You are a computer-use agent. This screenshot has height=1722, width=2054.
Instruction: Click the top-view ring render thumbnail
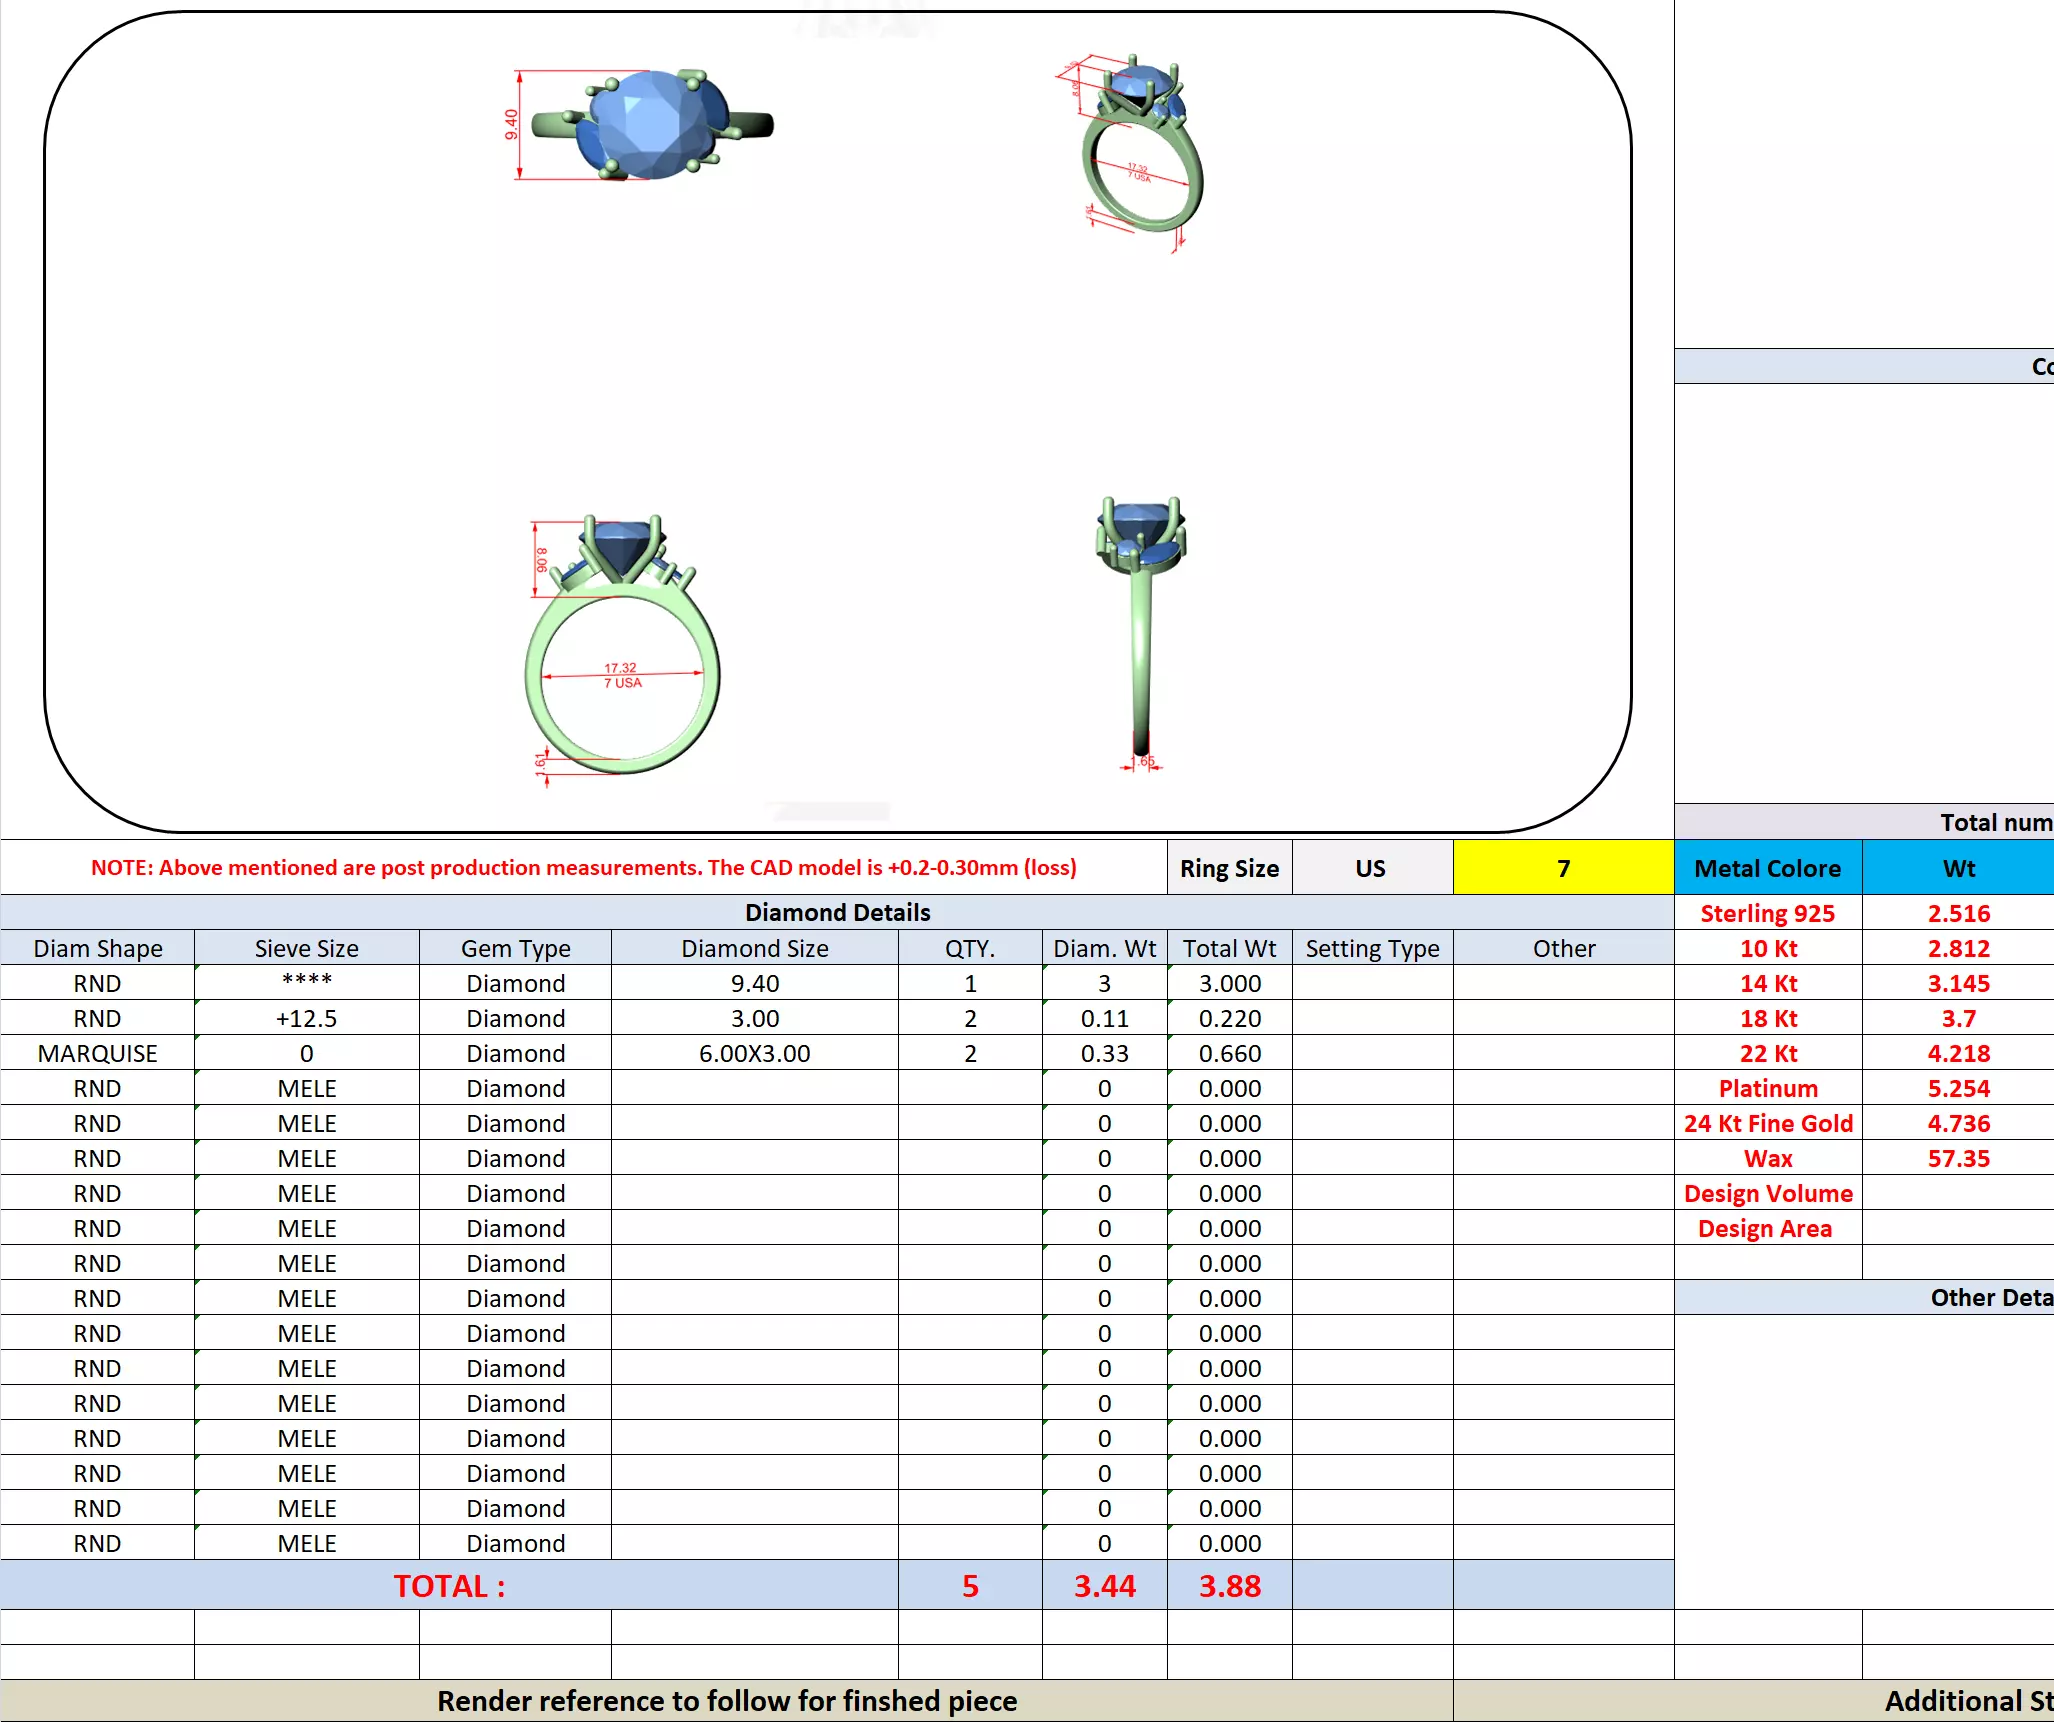(x=650, y=125)
